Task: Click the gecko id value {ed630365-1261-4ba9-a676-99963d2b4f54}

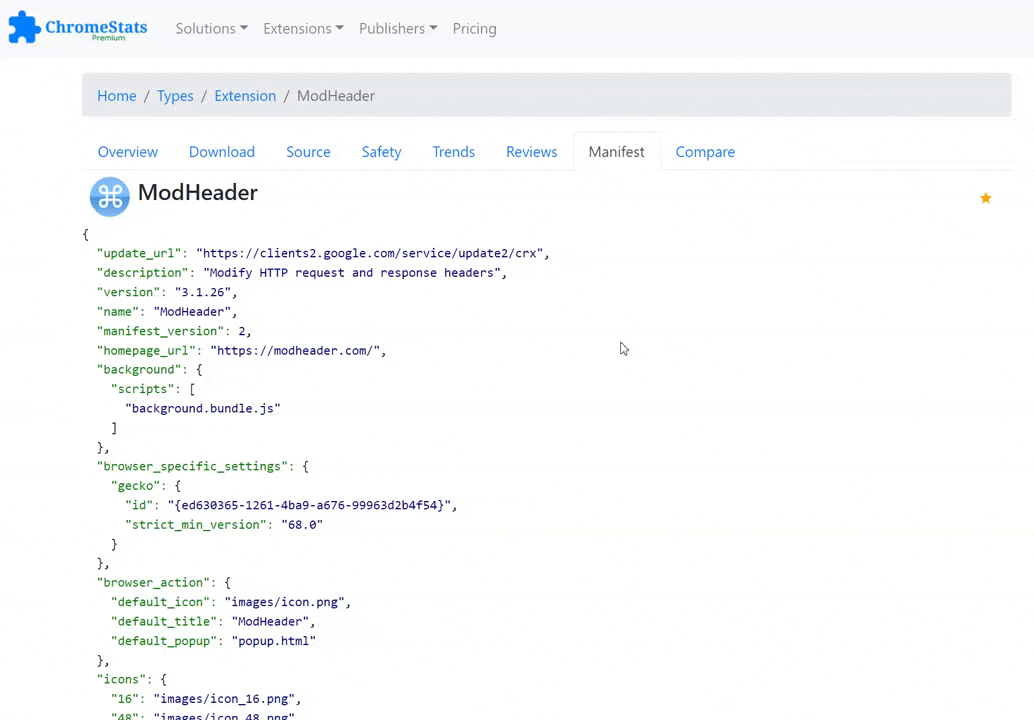Action: [309, 506]
